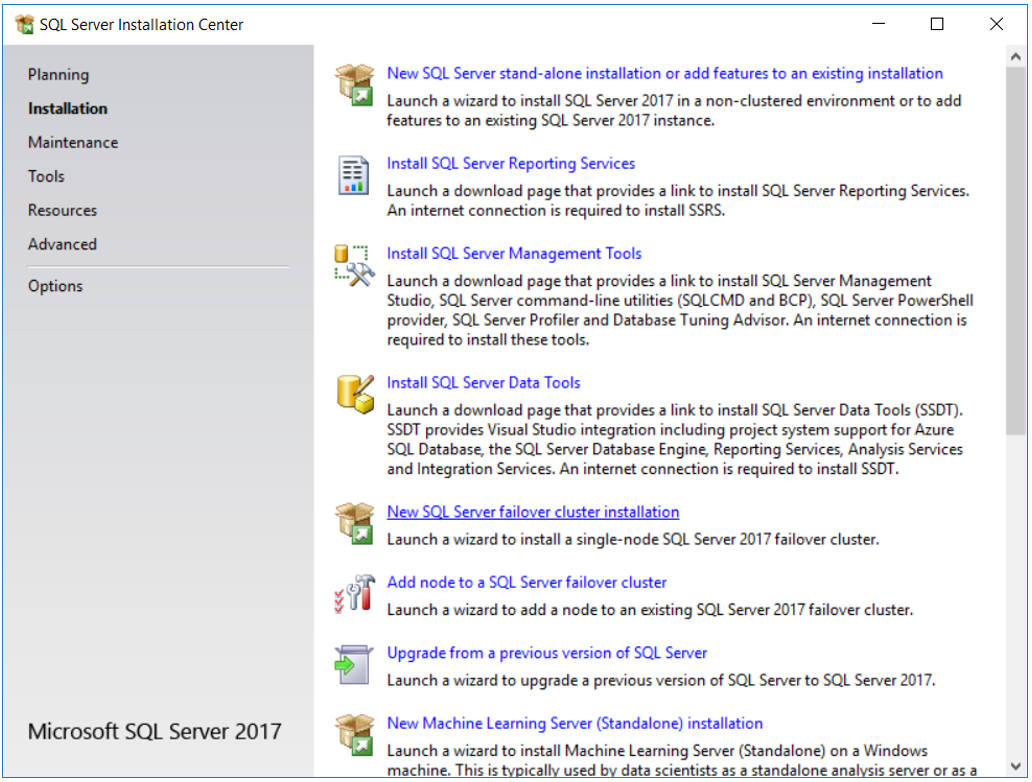Switch to the Maintenance section
Viewport: 1032px width, 782px height.
pyautogui.click(x=72, y=142)
